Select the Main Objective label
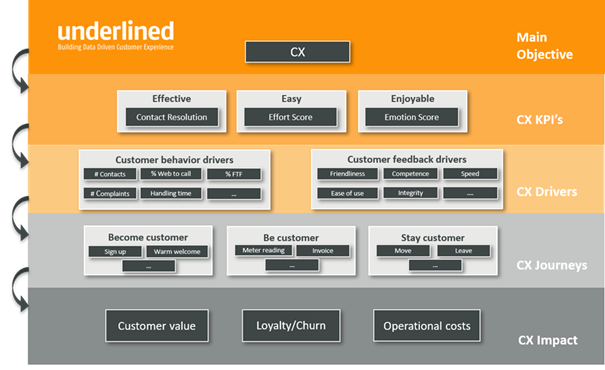This screenshot has height=370, width=605. click(544, 46)
